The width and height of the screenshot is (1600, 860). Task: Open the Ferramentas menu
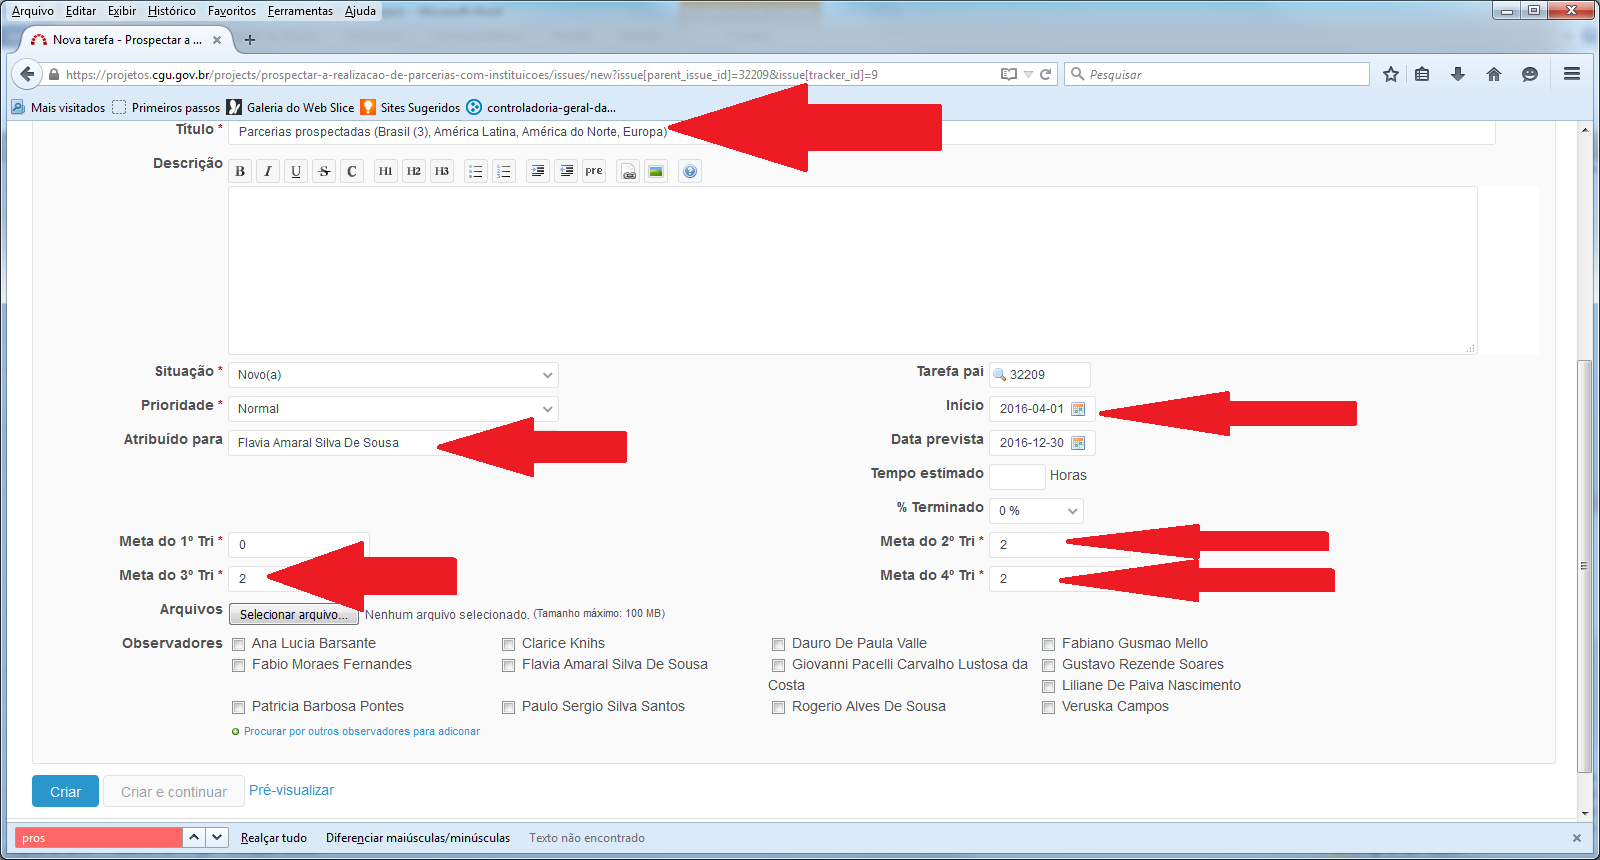(300, 11)
